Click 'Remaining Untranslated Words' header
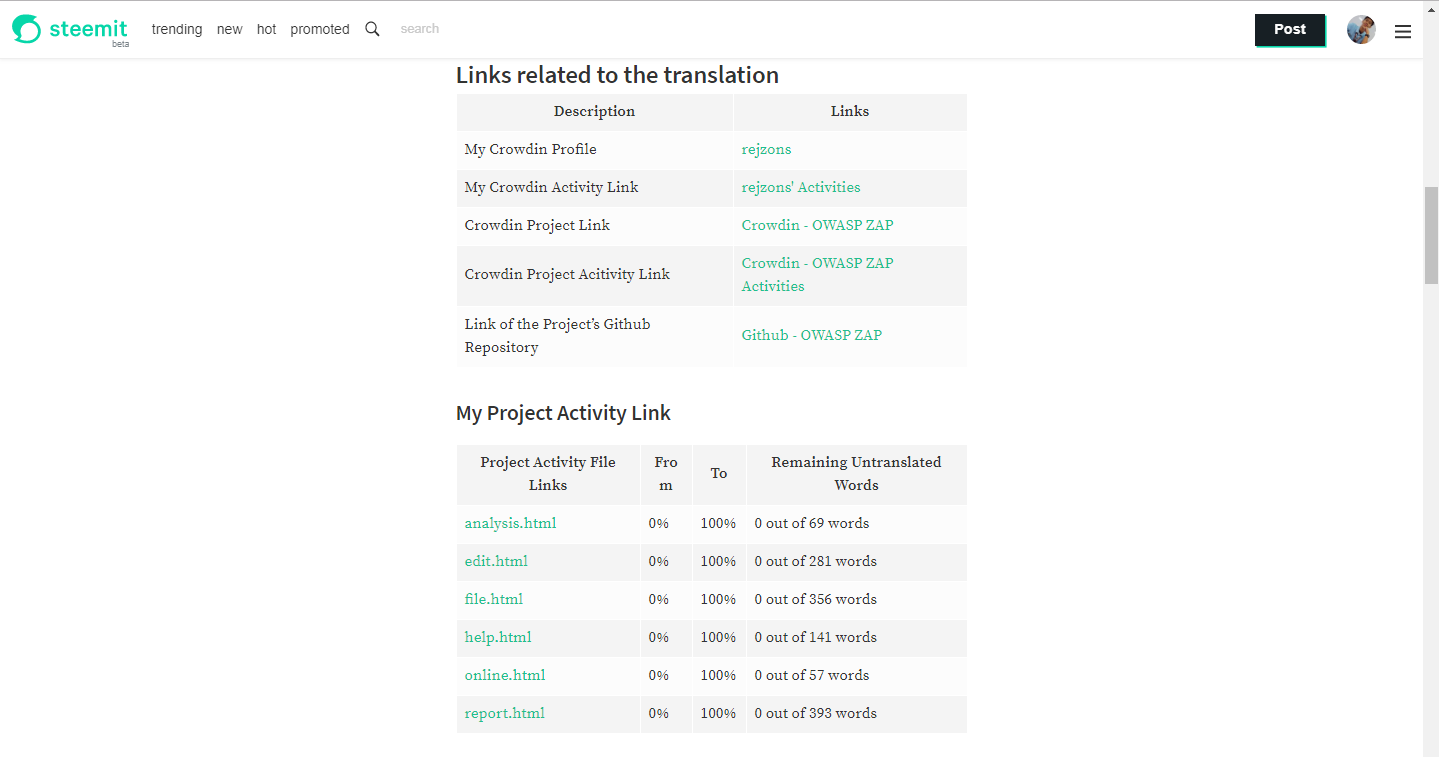The image size is (1439, 757). (x=856, y=474)
